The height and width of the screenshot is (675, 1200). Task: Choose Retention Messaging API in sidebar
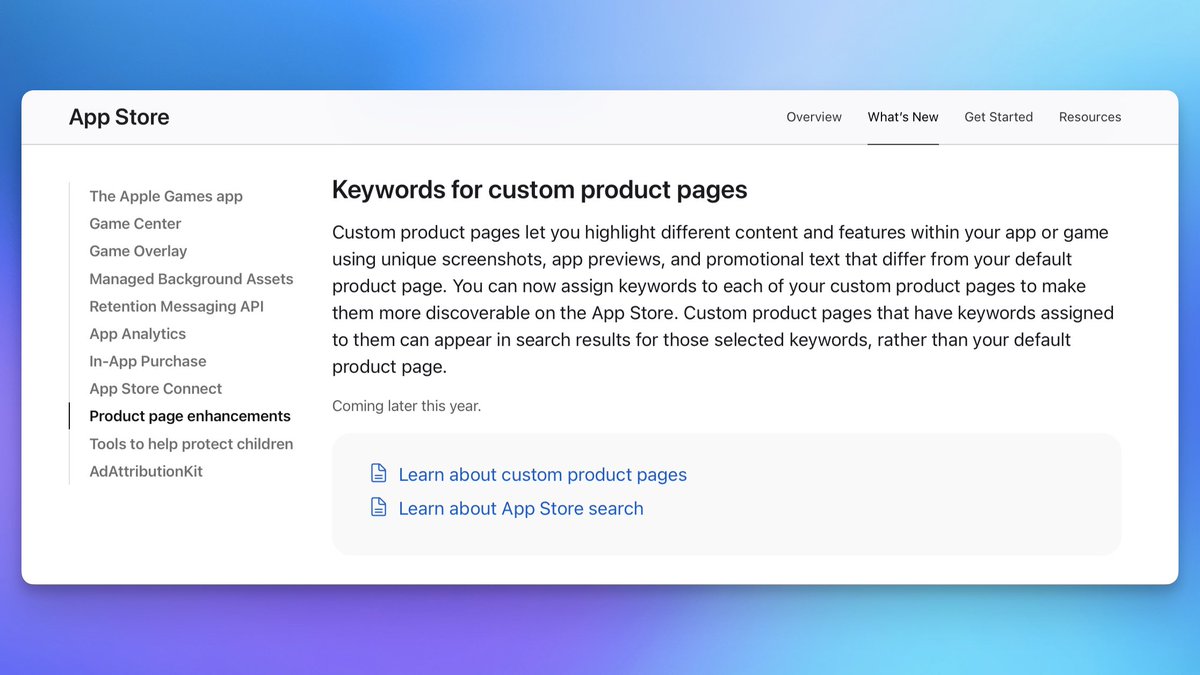click(176, 306)
